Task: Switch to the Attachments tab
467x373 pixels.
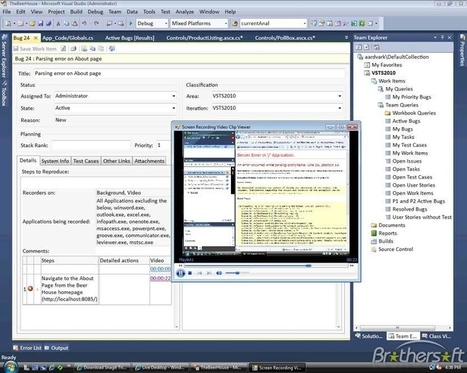Action: point(149,161)
